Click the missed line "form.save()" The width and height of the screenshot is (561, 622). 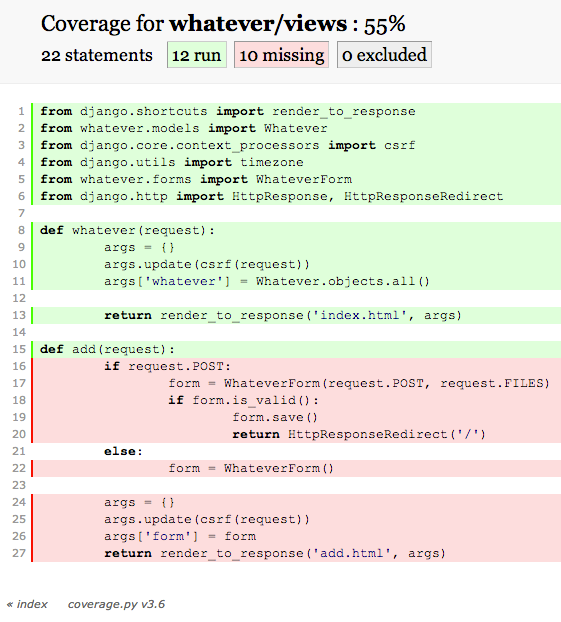[x=296, y=417]
